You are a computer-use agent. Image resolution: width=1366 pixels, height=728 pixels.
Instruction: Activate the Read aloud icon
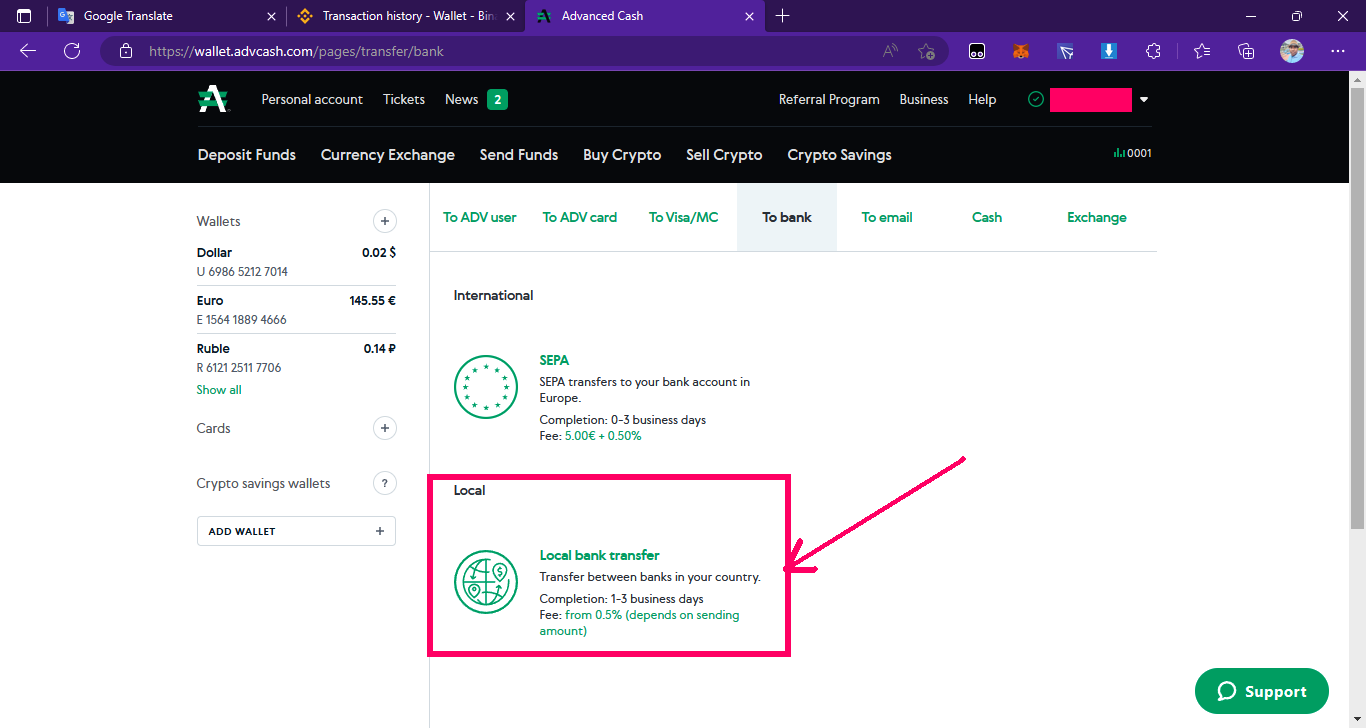click(890, 51)
